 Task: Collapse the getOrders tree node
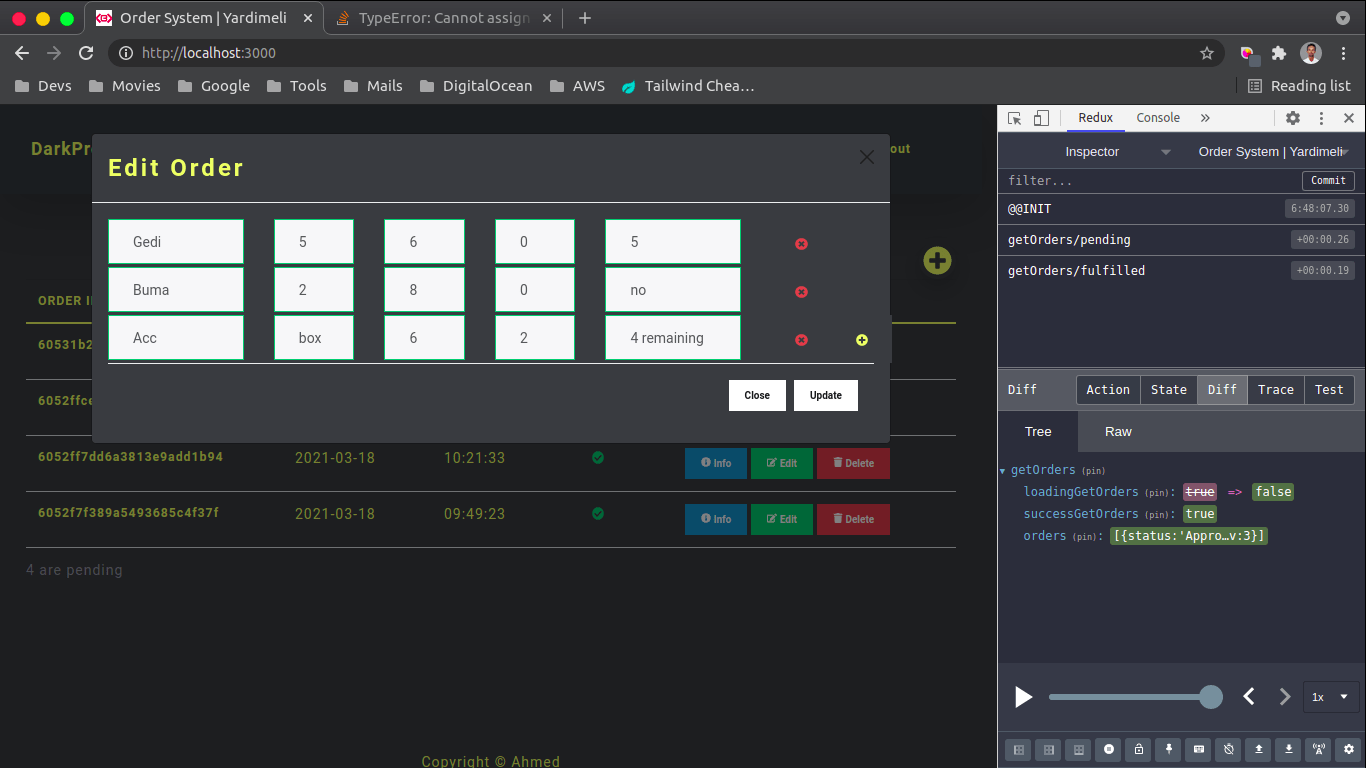pos(1003,471)
